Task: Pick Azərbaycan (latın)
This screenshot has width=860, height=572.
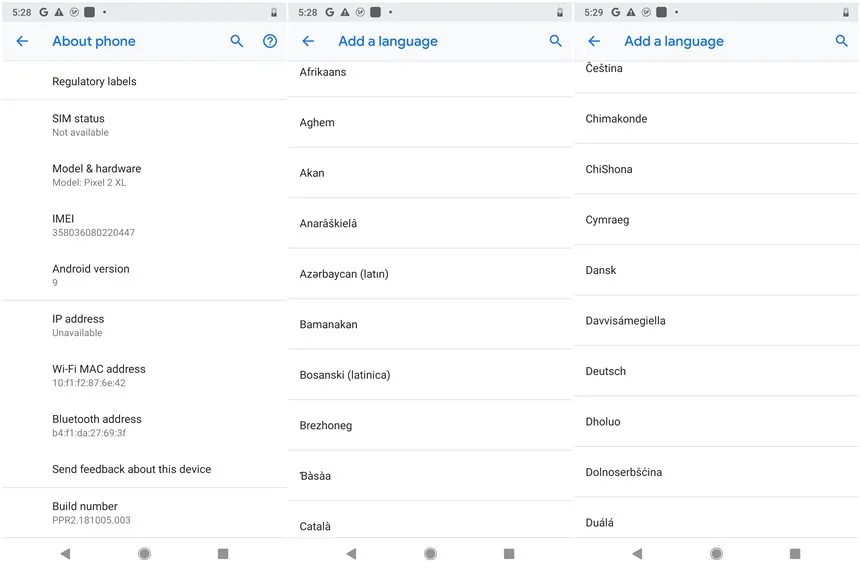Action: tap(430, 274)
